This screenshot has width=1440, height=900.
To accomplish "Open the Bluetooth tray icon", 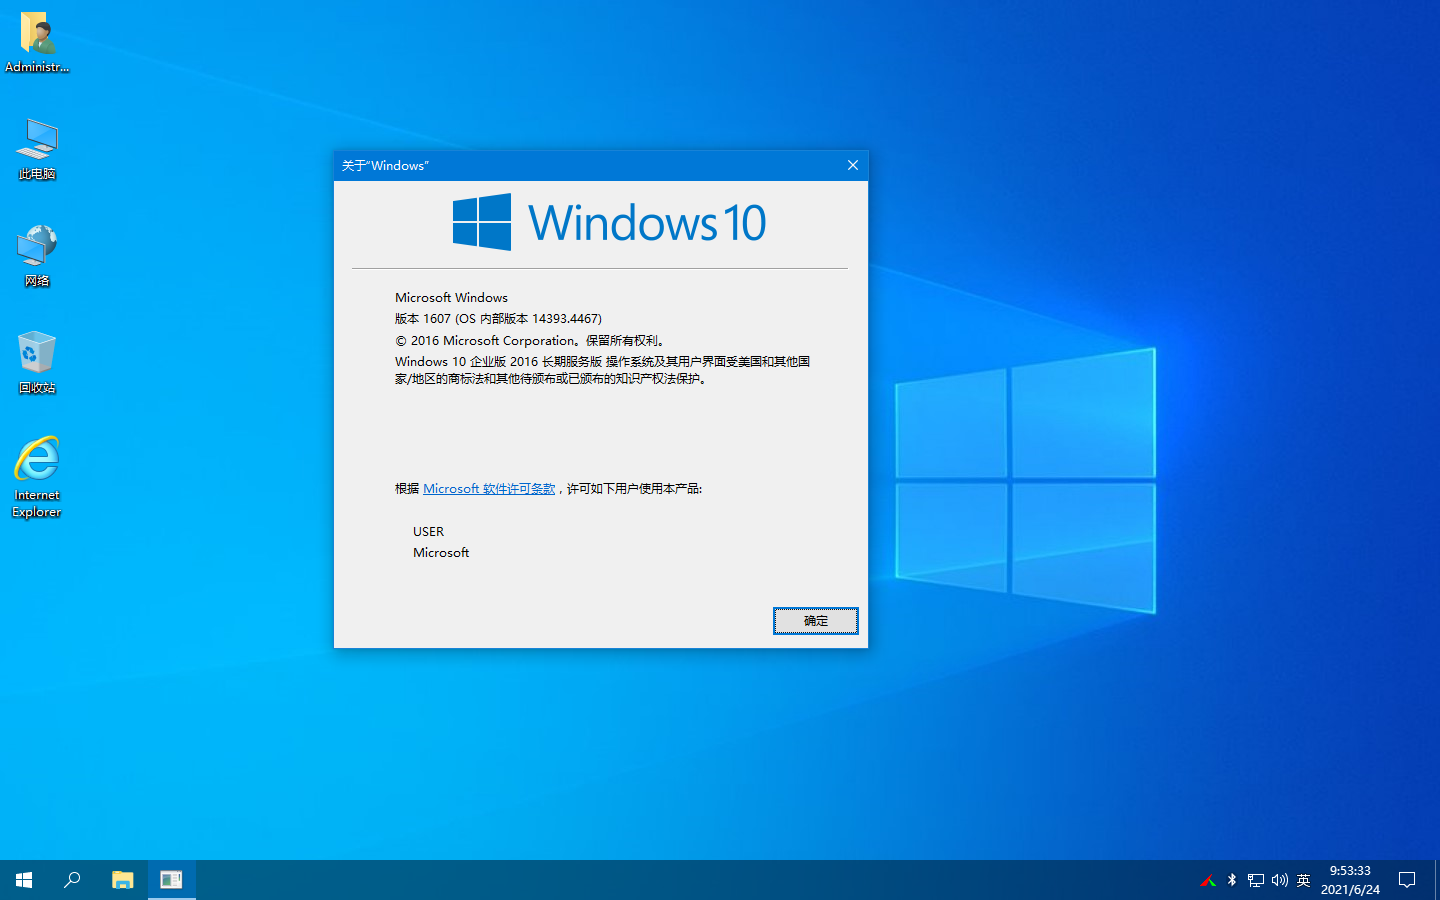I will (x=1232, y=880).
